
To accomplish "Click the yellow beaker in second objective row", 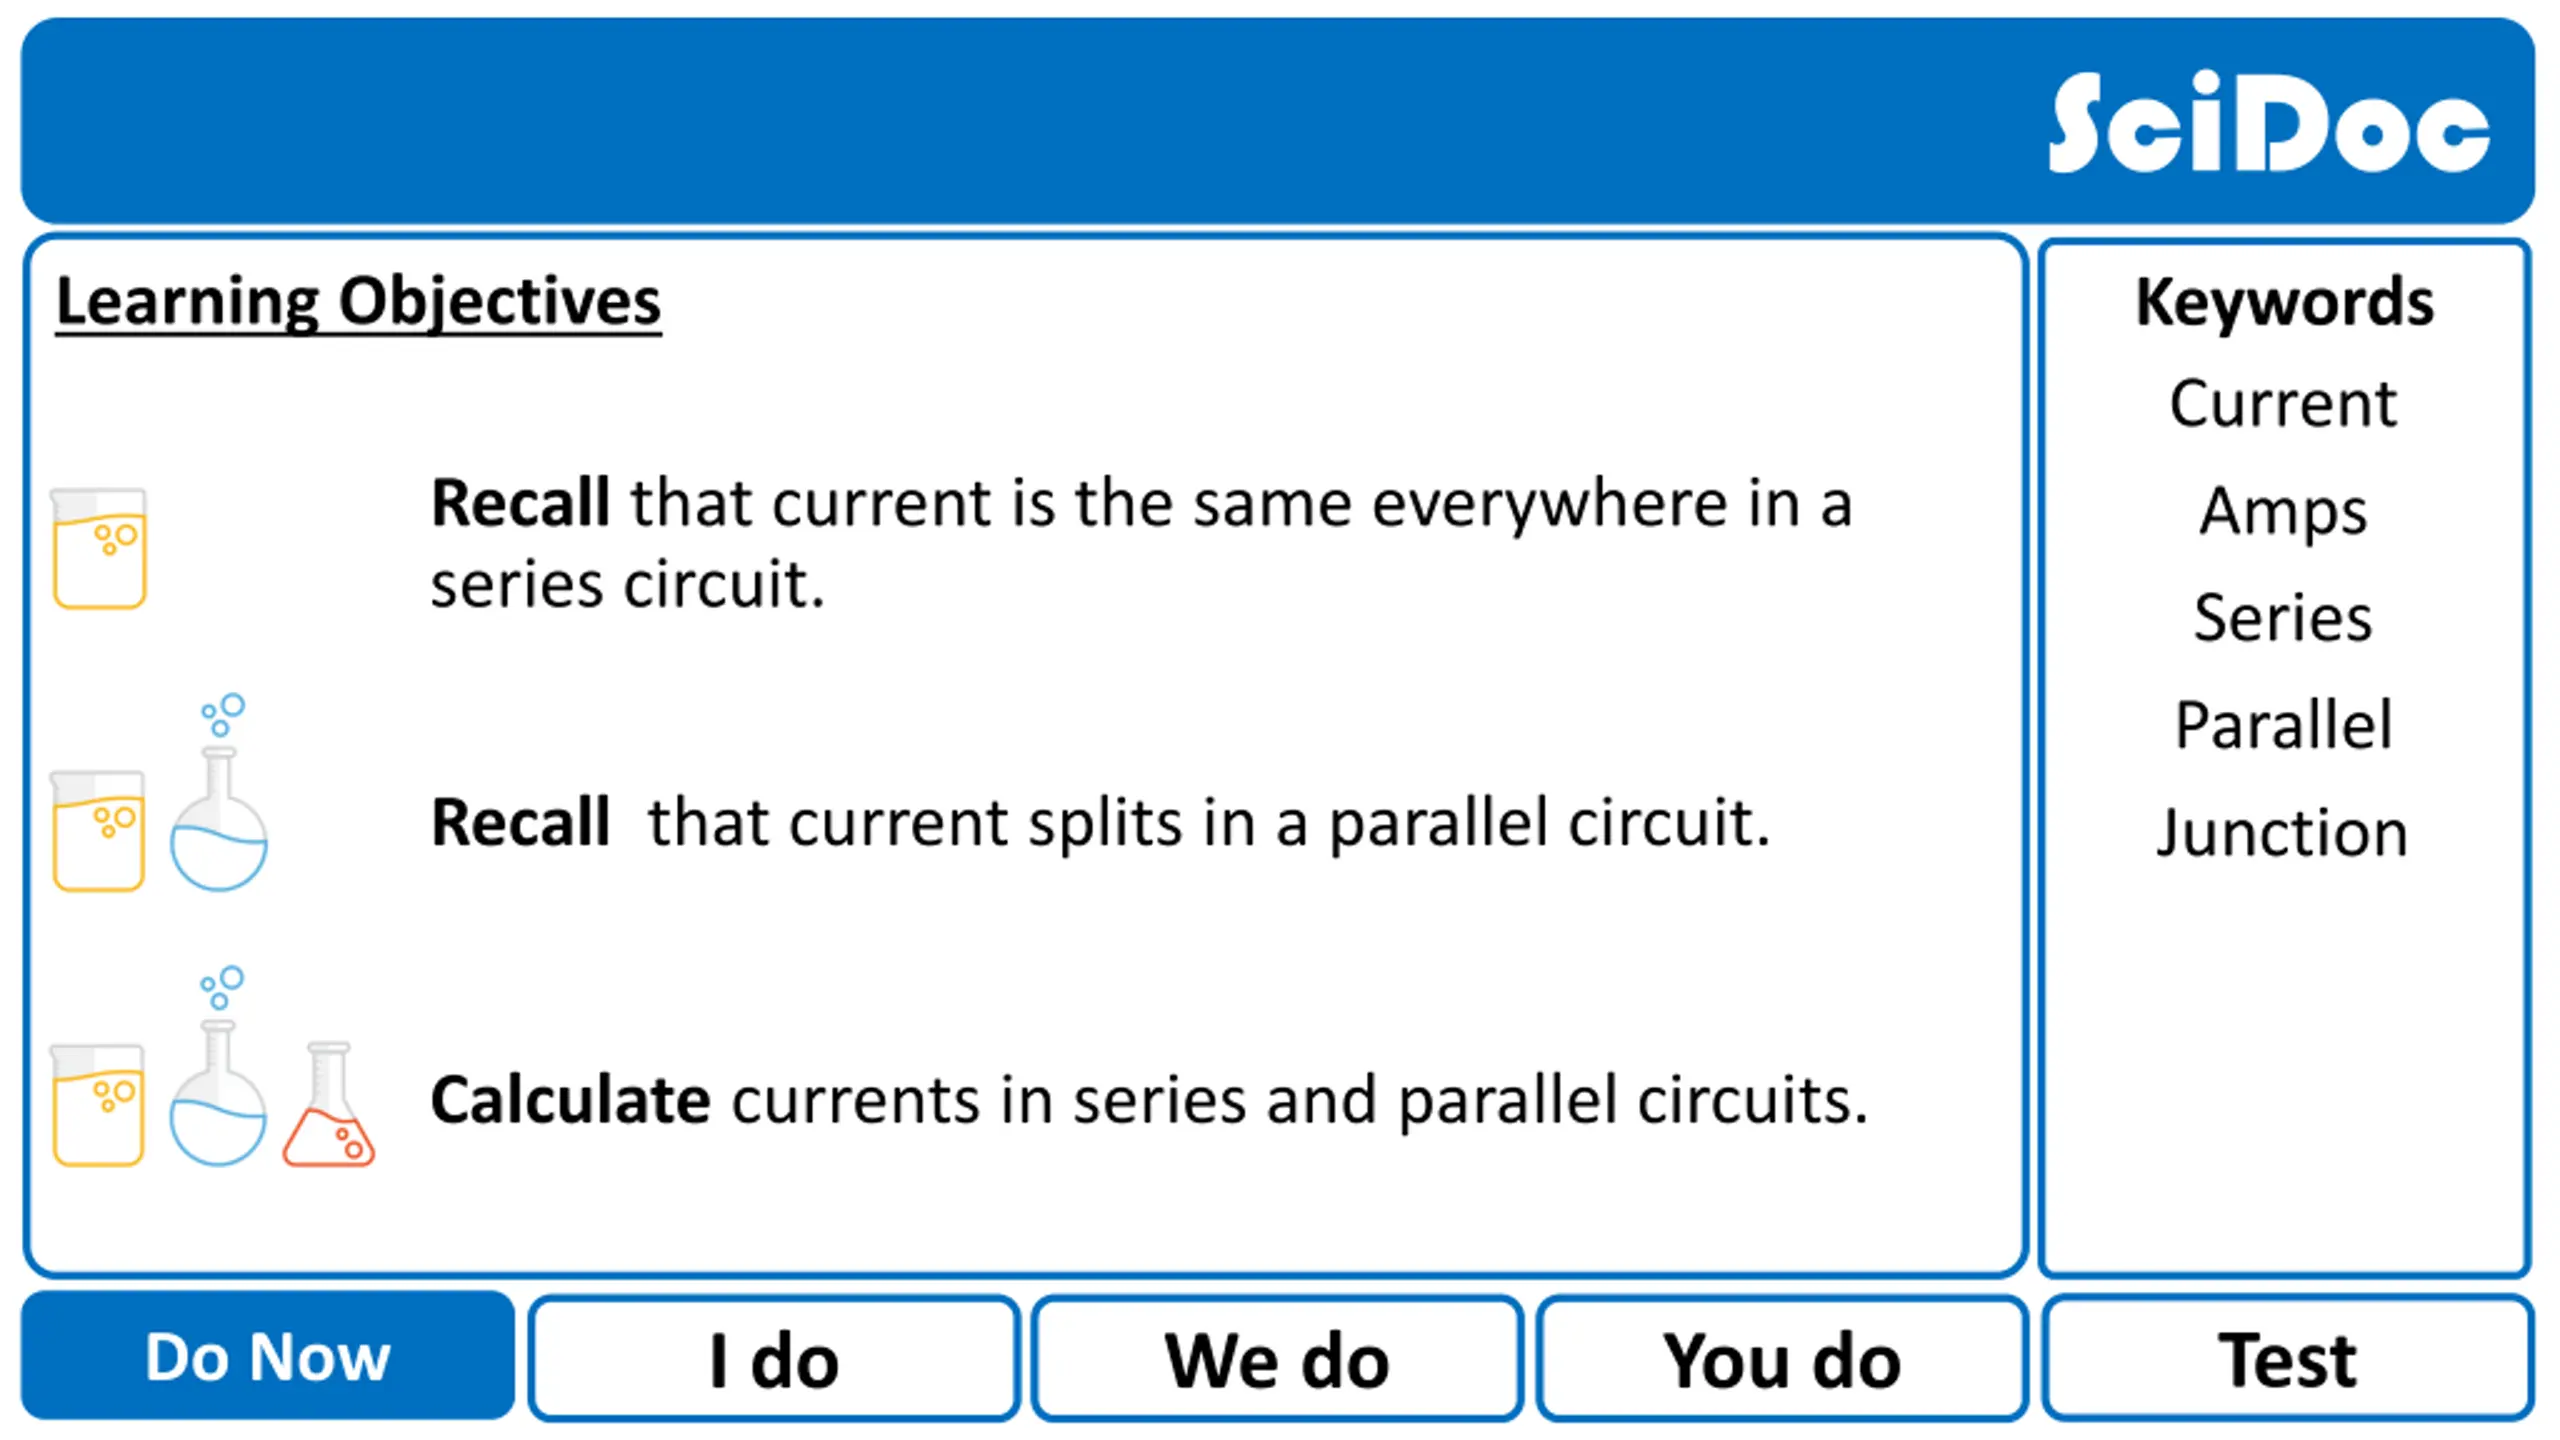I will pyautogui.click(x=99, y=830).
